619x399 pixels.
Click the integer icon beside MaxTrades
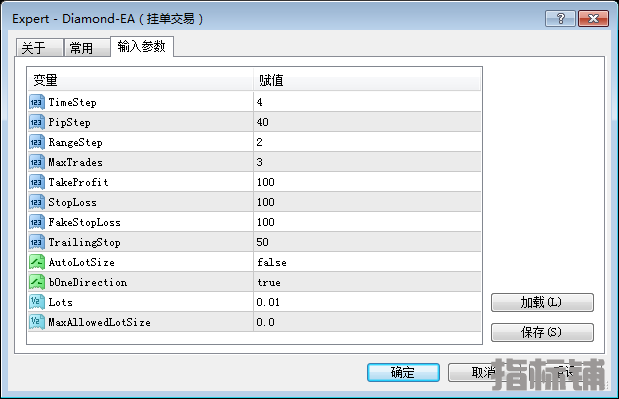(37, 162)
